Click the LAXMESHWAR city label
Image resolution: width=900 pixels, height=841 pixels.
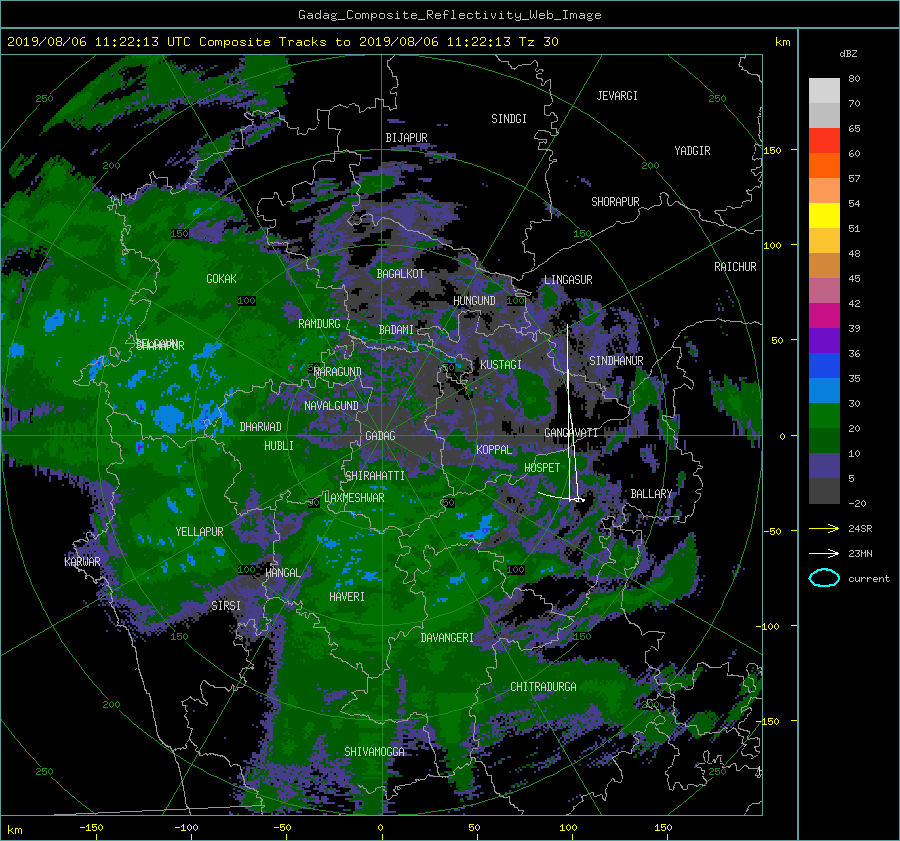coord(354,498)
